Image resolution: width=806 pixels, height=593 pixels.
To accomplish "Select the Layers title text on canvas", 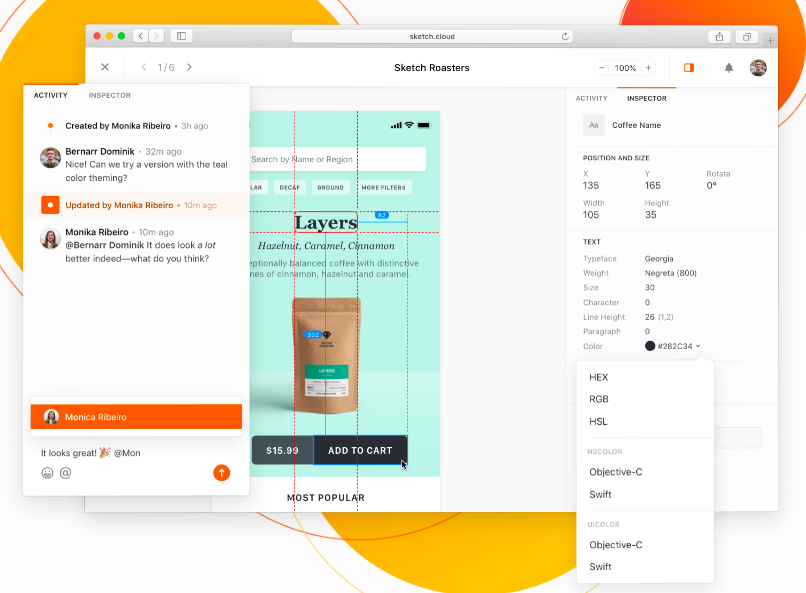I will pyautogui.click(x=326, y=223).
